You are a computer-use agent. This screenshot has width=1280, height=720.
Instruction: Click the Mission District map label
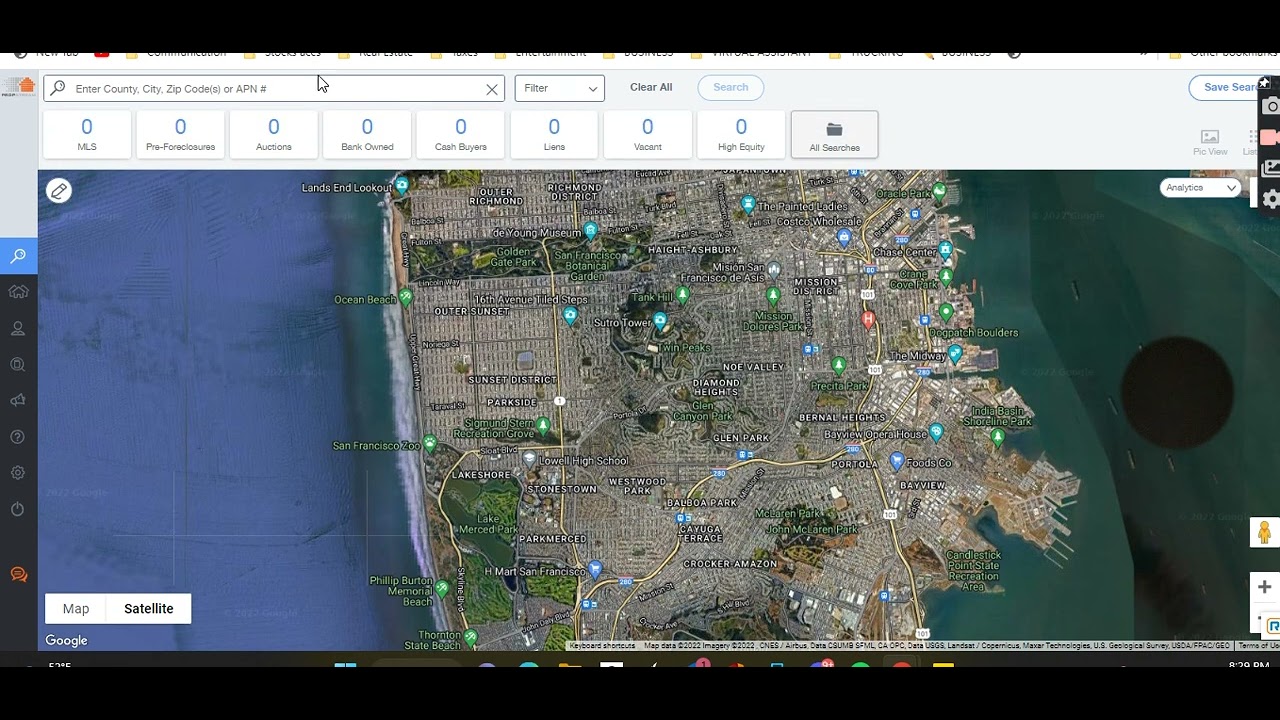click(817, 288)
